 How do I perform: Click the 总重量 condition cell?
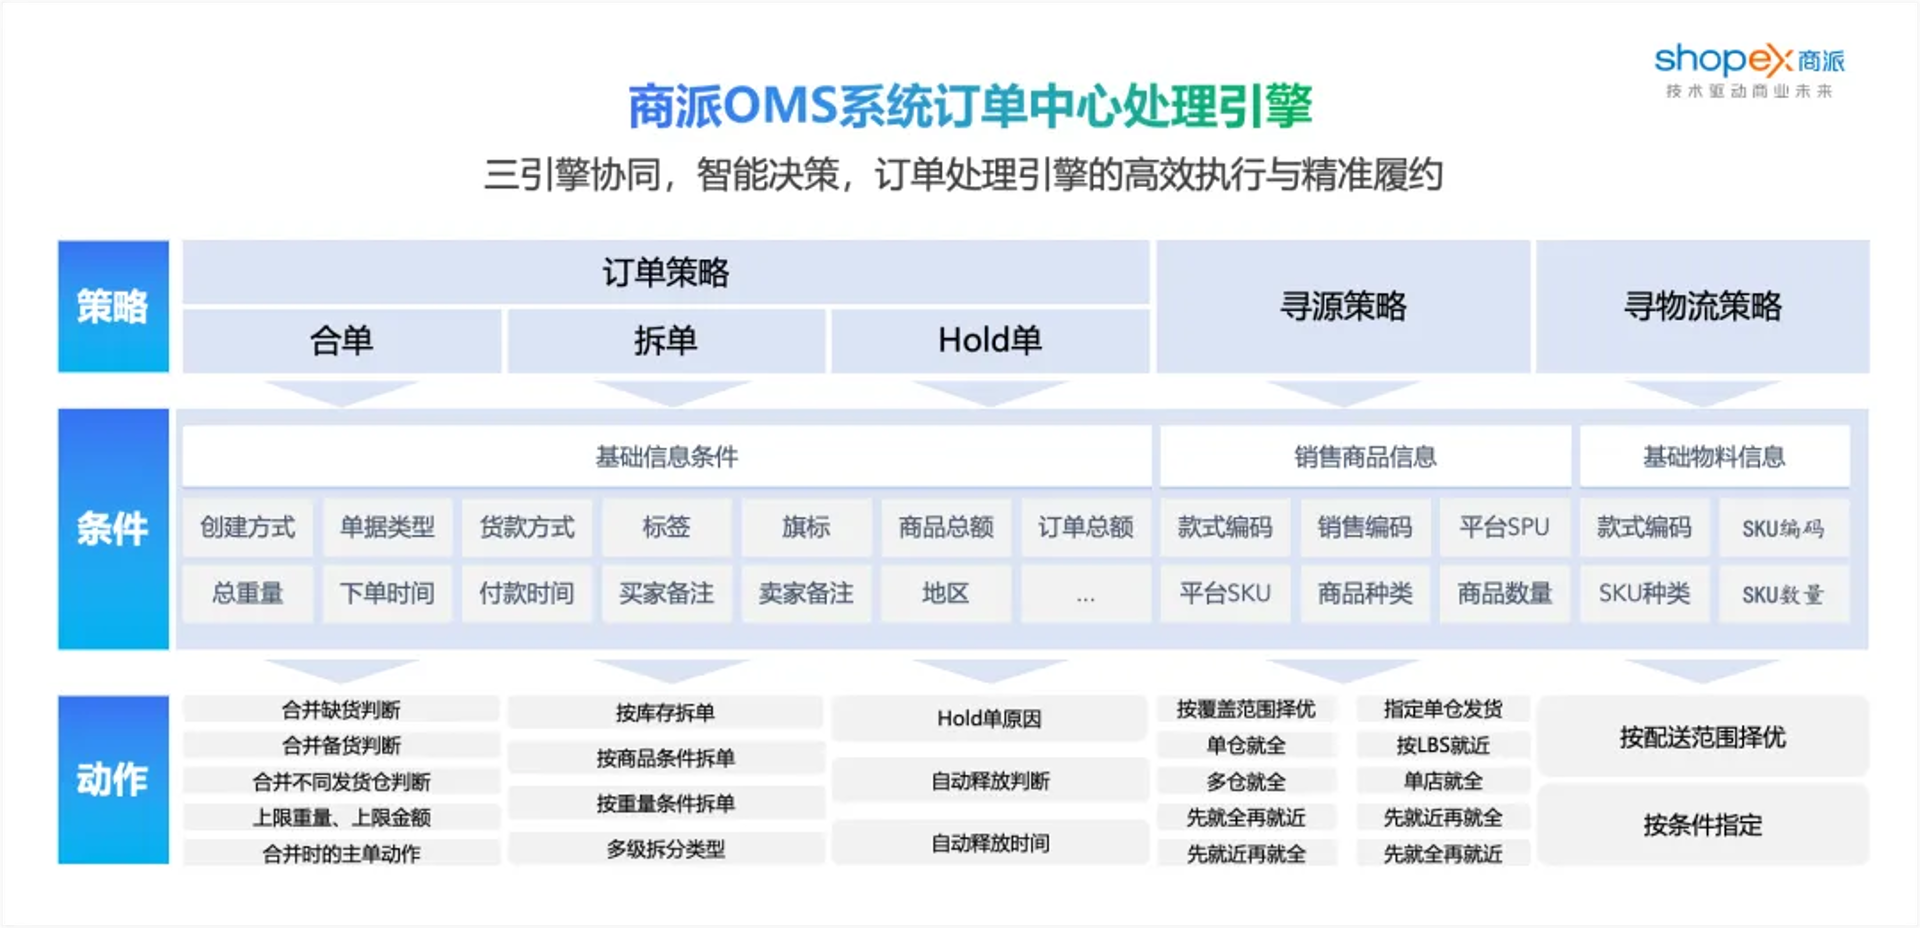248,594
